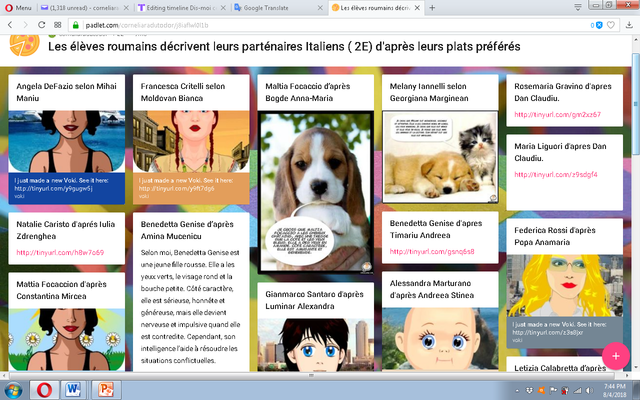This screenshot has width=640, height=400.
Task: Go forward to the next page
Action: click(25, 25)
